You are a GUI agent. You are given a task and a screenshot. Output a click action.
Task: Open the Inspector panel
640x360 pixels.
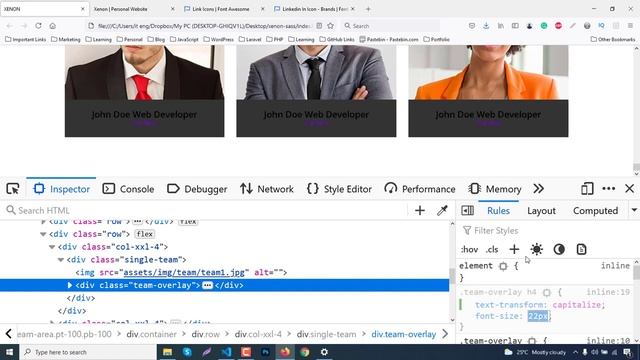pos(61,189)
